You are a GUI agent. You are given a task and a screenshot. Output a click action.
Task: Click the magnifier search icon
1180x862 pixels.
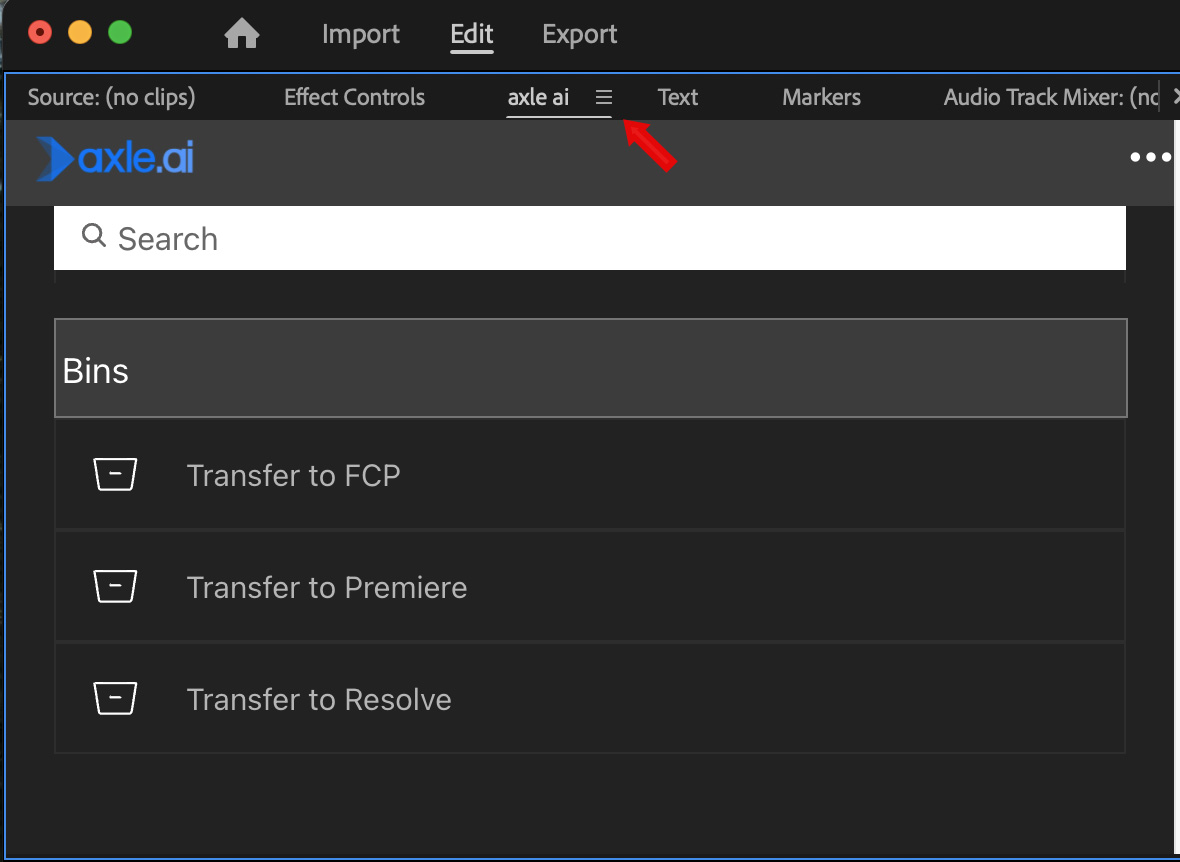94,236
